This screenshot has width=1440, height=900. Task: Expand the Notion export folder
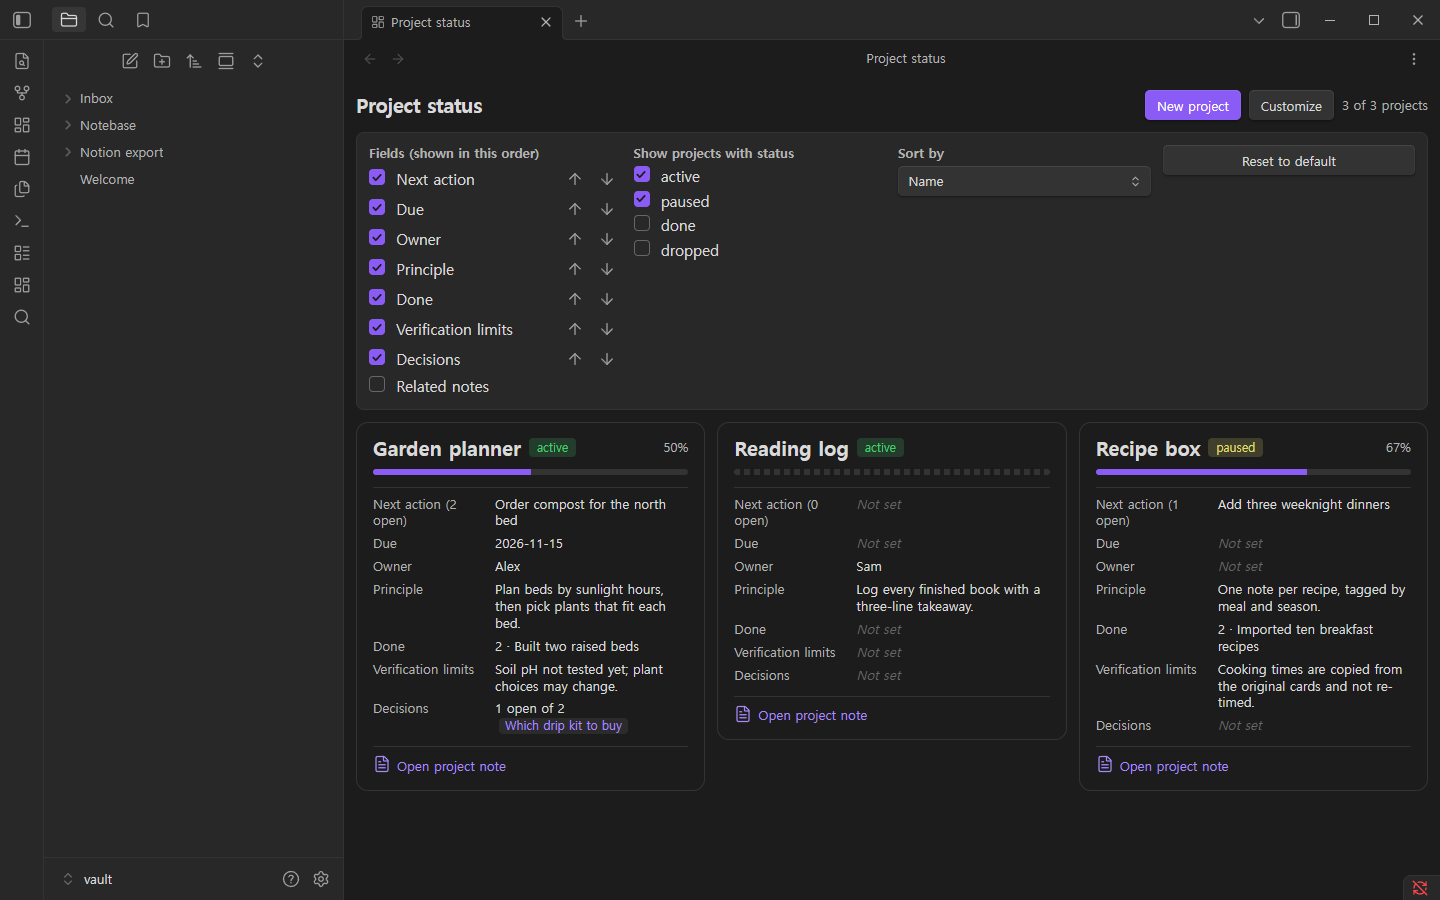point(121,152)
